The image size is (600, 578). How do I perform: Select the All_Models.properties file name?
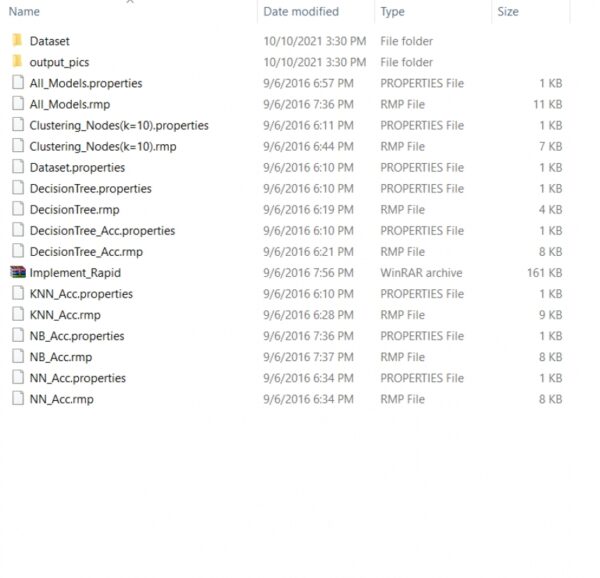(x=86, y=83)
